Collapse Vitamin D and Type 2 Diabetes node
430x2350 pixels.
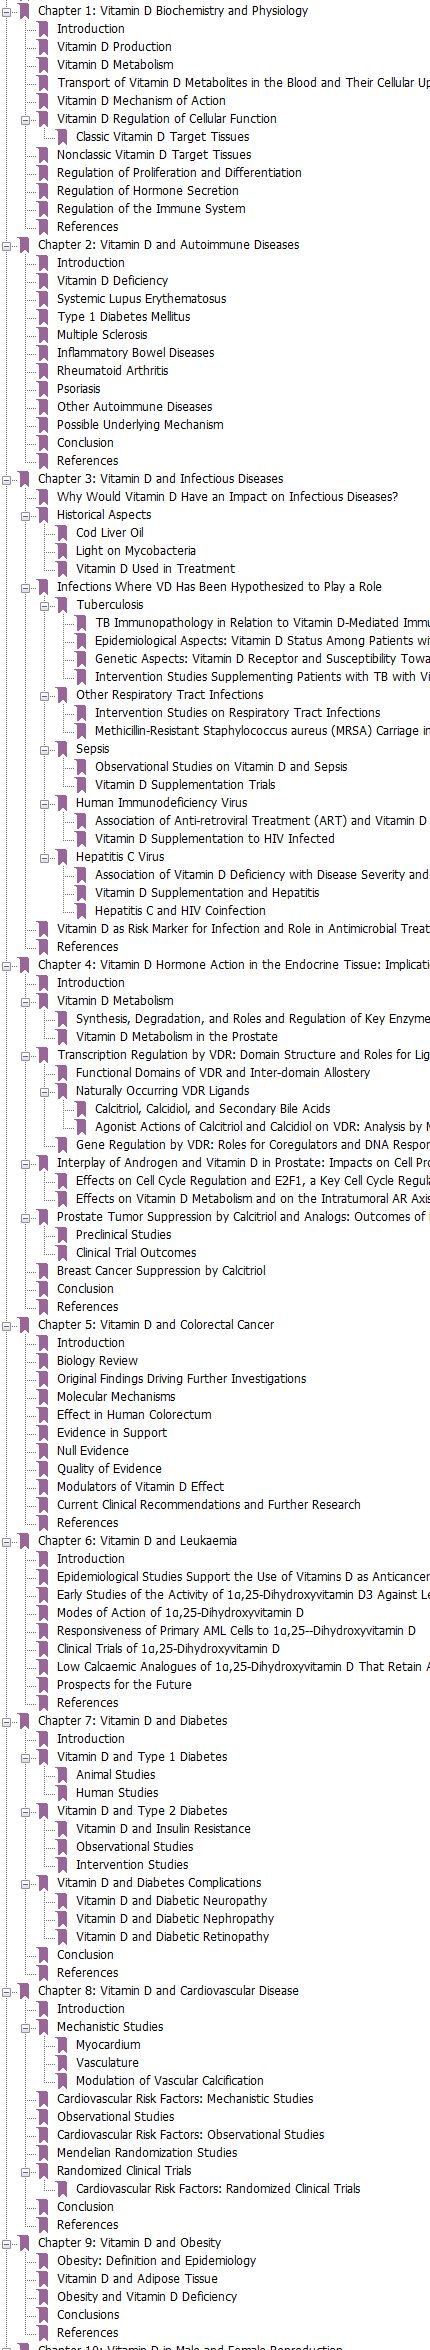point(27,1811)
